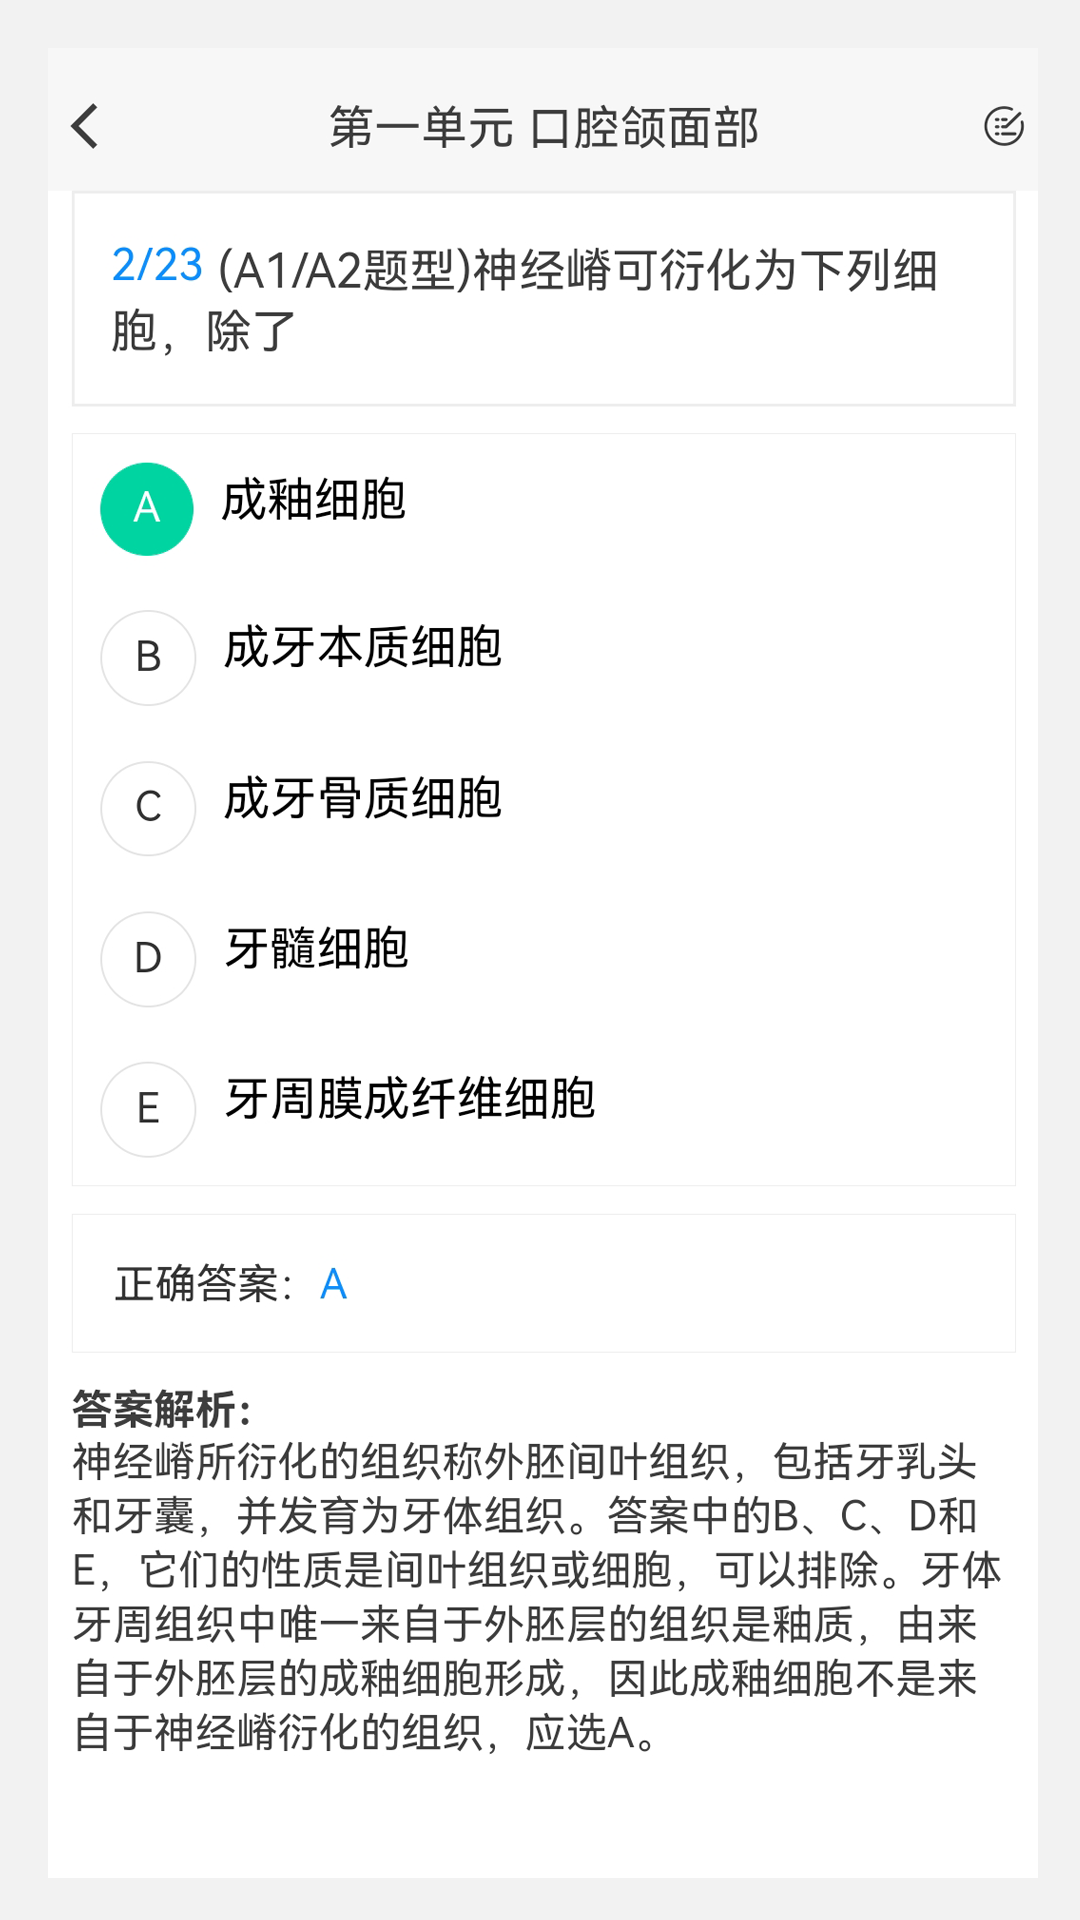Select option A green circle
This screenshot has width=1080, height=1920.
point(147,509)
